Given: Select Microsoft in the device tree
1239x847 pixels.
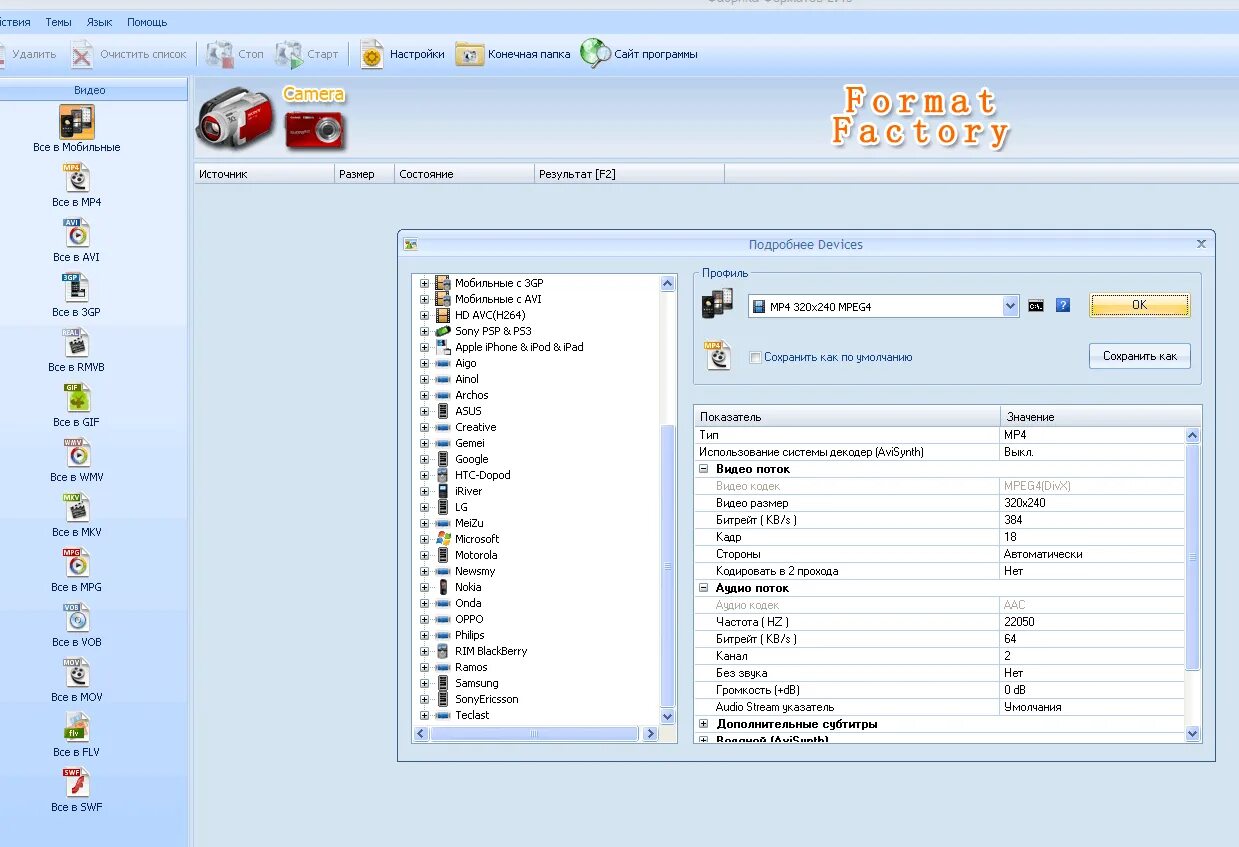Looking at the screenshot, I should [x=477, y=539].
